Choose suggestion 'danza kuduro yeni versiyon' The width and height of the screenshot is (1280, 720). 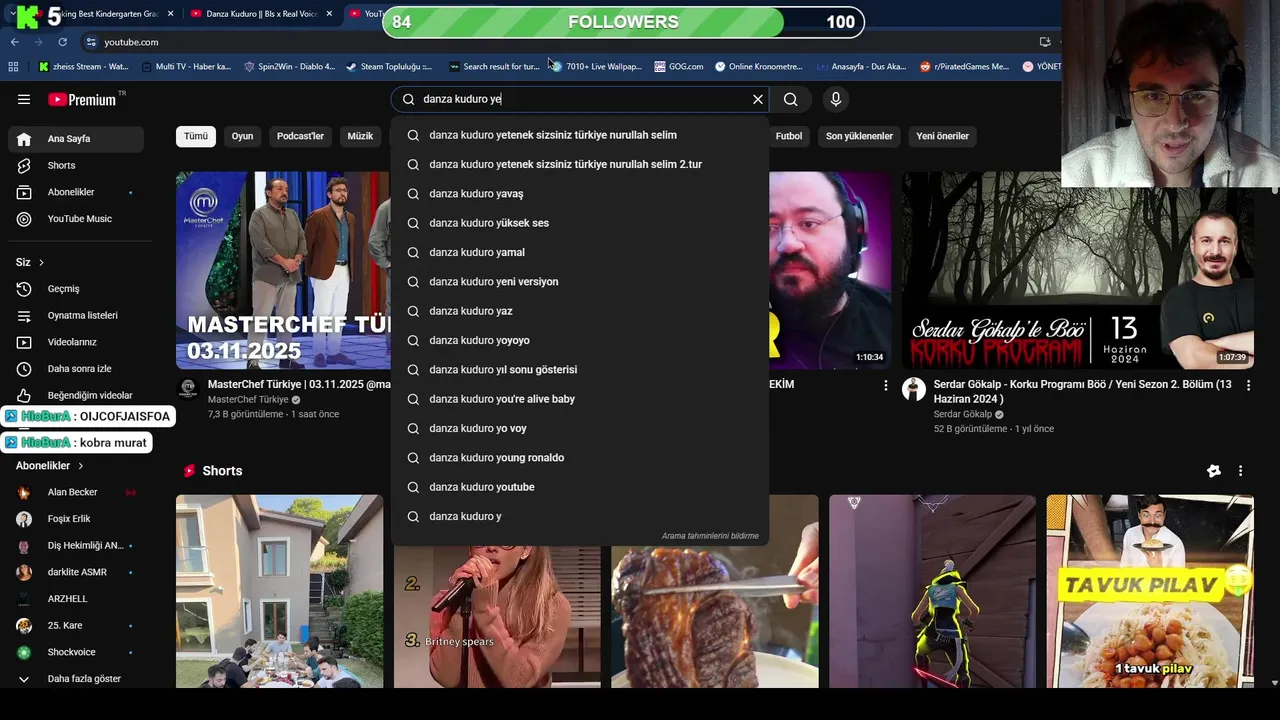tap(580, 282)
